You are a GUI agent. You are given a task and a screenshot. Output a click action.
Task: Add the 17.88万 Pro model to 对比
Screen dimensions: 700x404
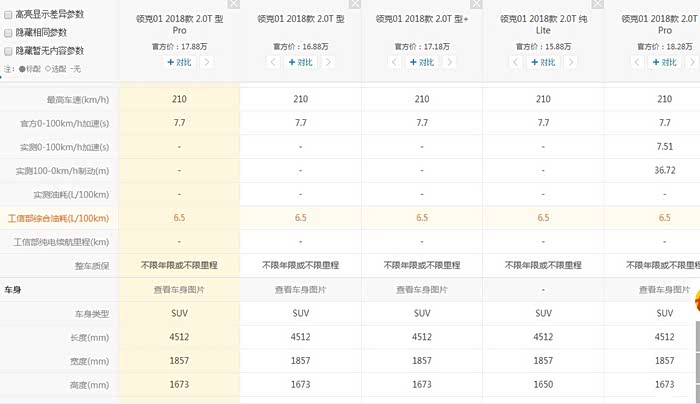(179, 62)
